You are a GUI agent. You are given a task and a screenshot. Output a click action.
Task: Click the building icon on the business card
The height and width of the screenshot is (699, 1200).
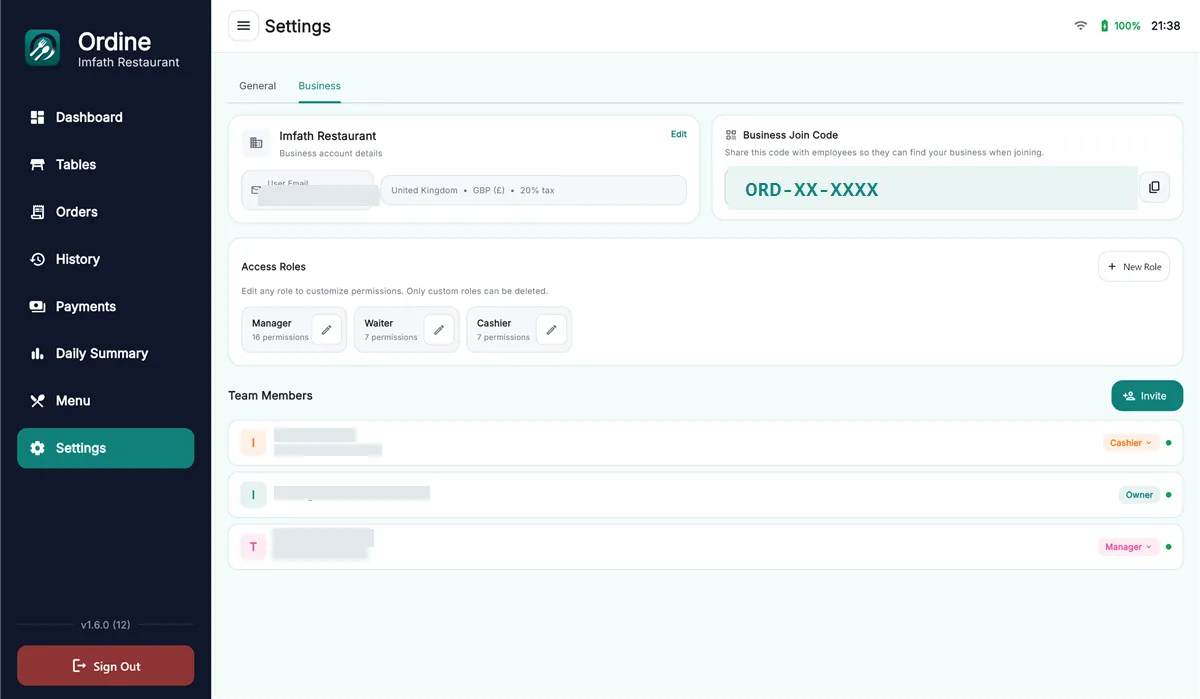[x=256, y=143]
